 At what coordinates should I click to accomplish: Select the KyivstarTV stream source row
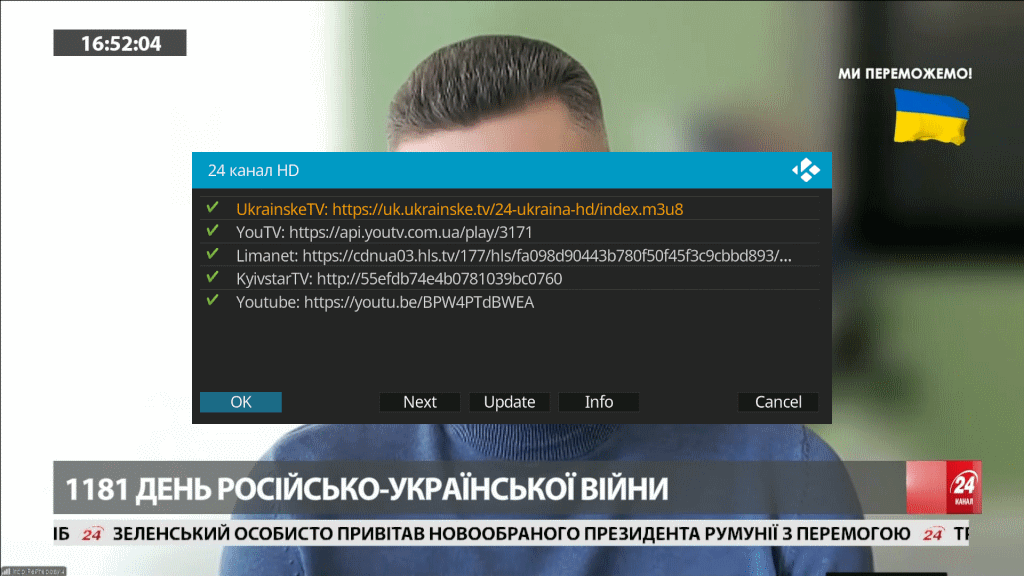509,278
